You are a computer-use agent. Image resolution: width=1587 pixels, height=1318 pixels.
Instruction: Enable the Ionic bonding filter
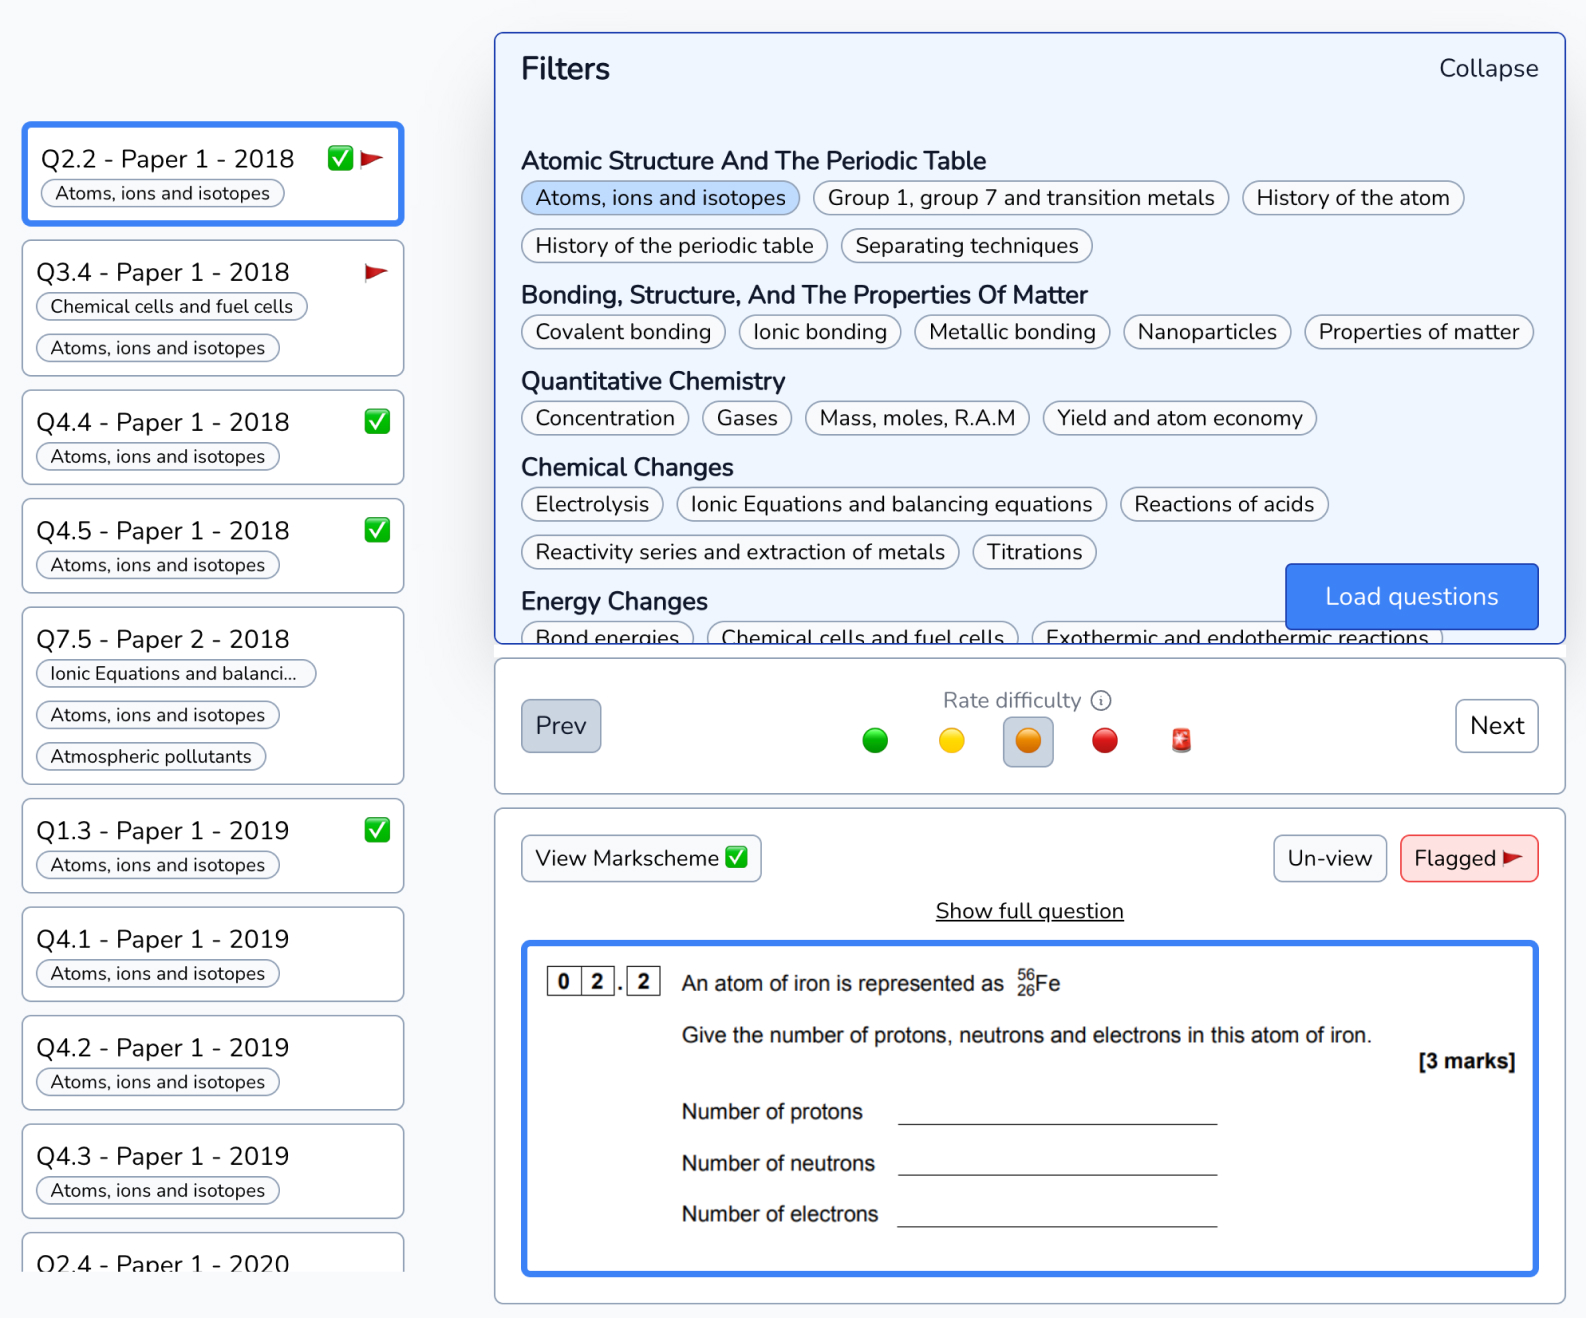pyautogui.click(x=820, y=332)
